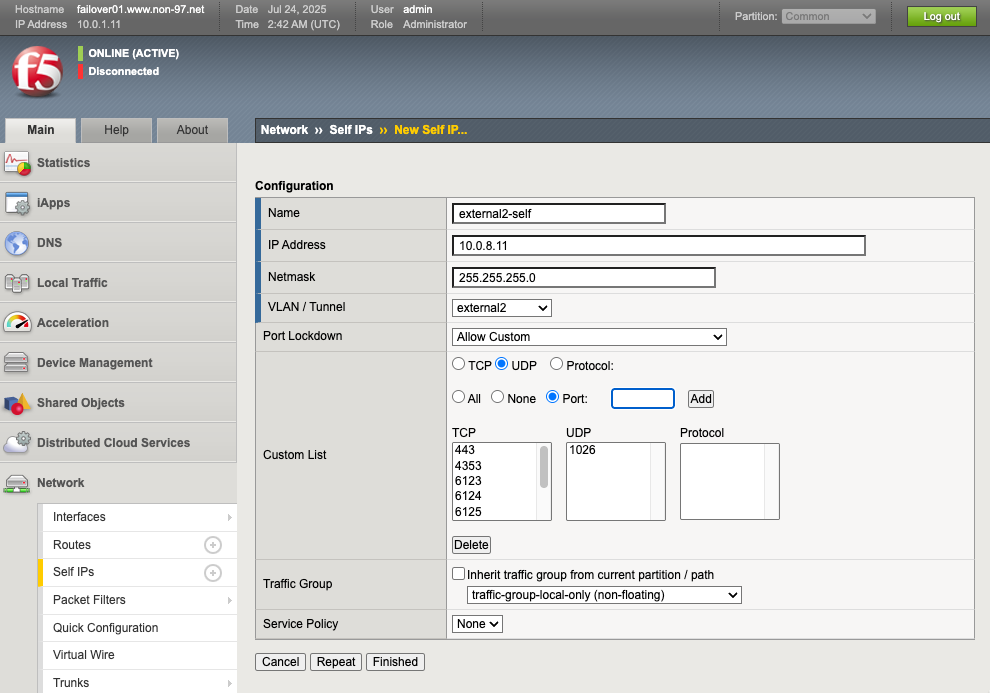The height and width of the screenshot is (693, 990).
Task: Open Virtual Wire menu item
Action: pyautogui.click(x=83, y=655)
